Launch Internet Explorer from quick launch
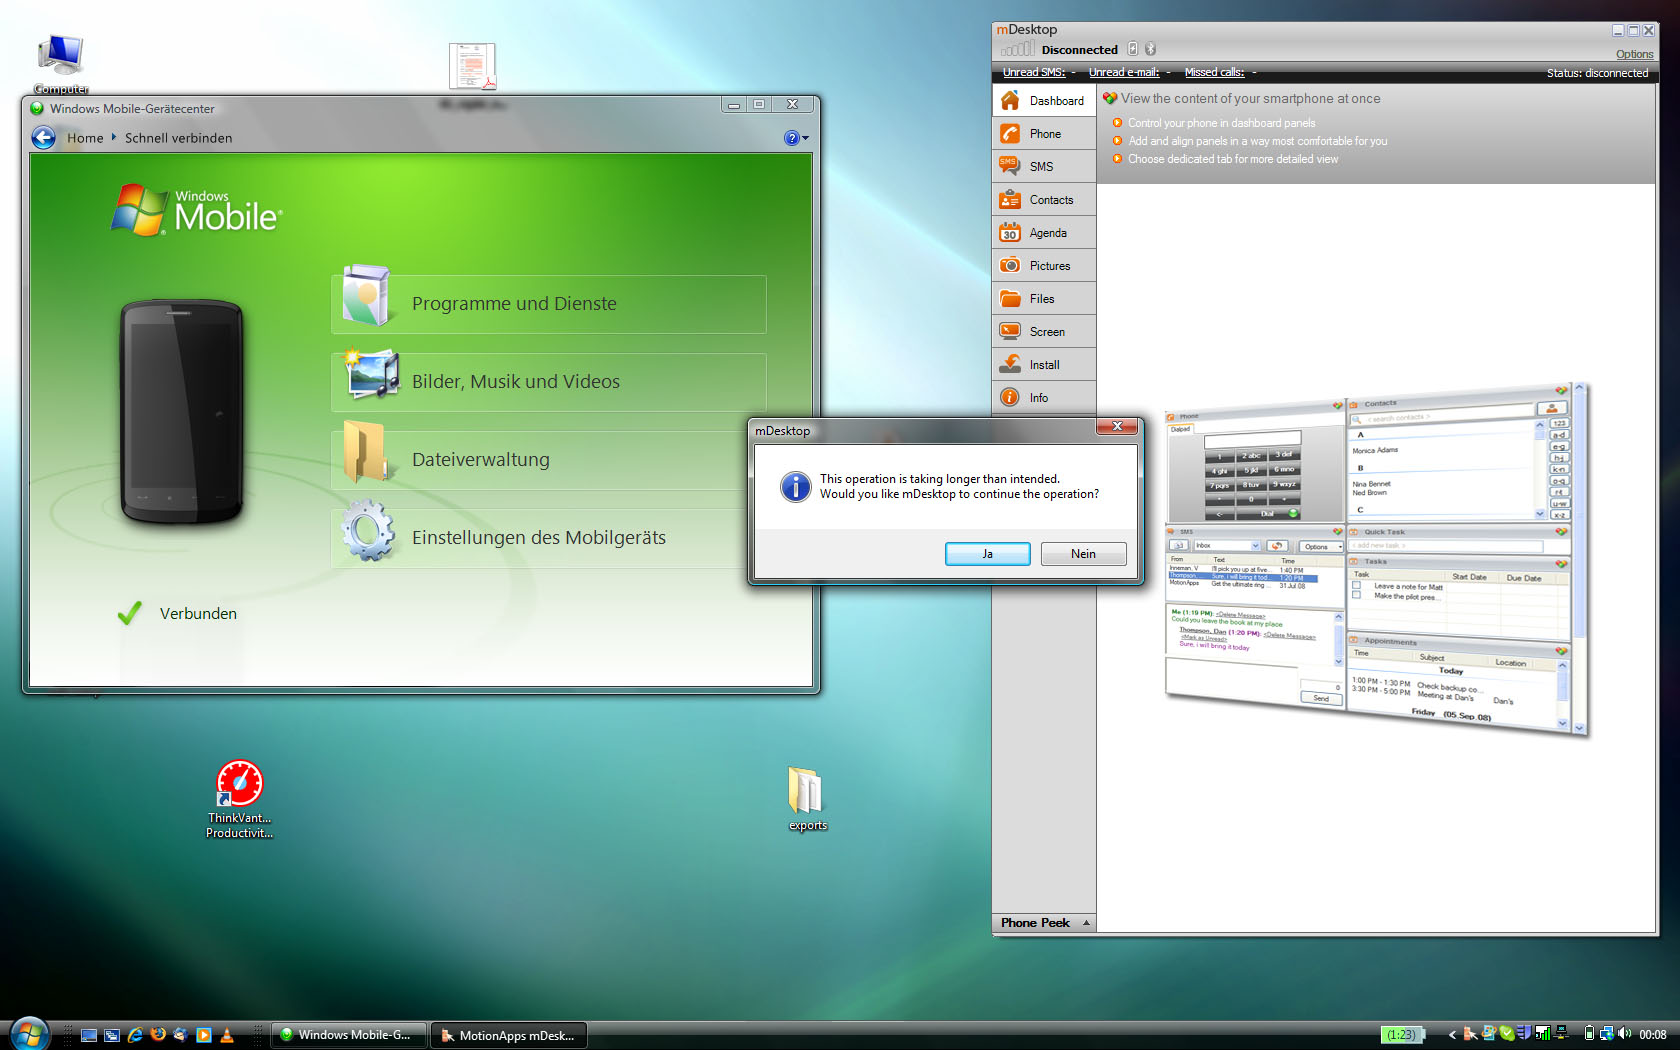The image size is (1680, 1050). pyautogui.click(x=134, y=1035)
